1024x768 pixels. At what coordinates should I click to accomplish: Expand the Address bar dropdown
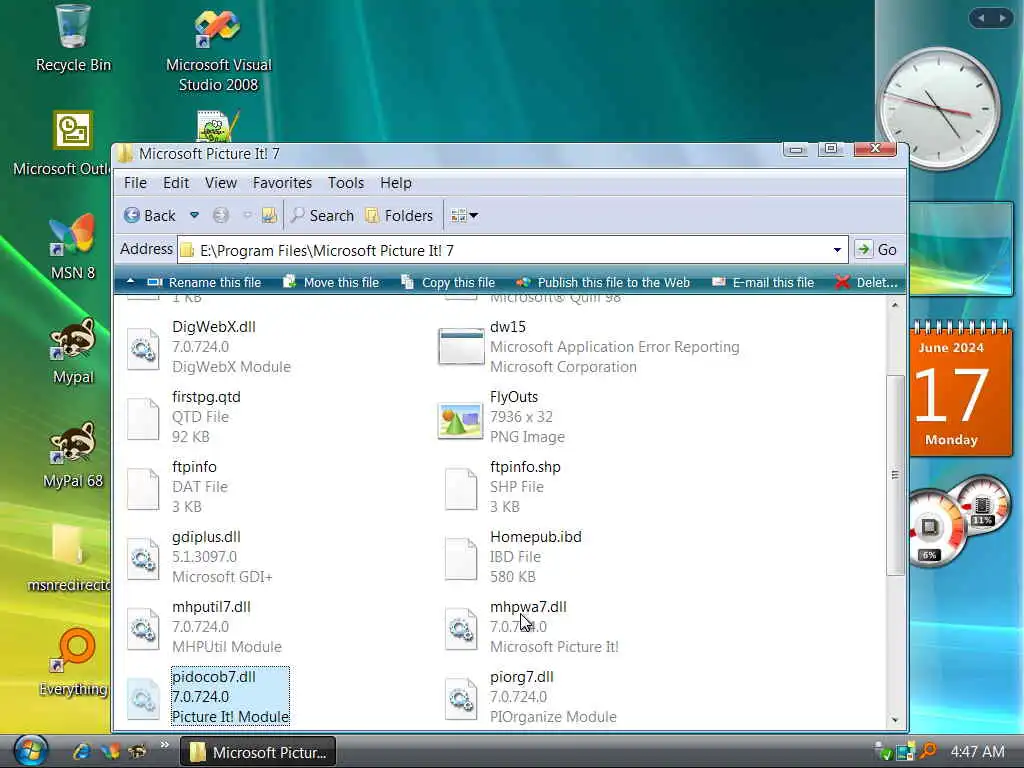(837, 250)
